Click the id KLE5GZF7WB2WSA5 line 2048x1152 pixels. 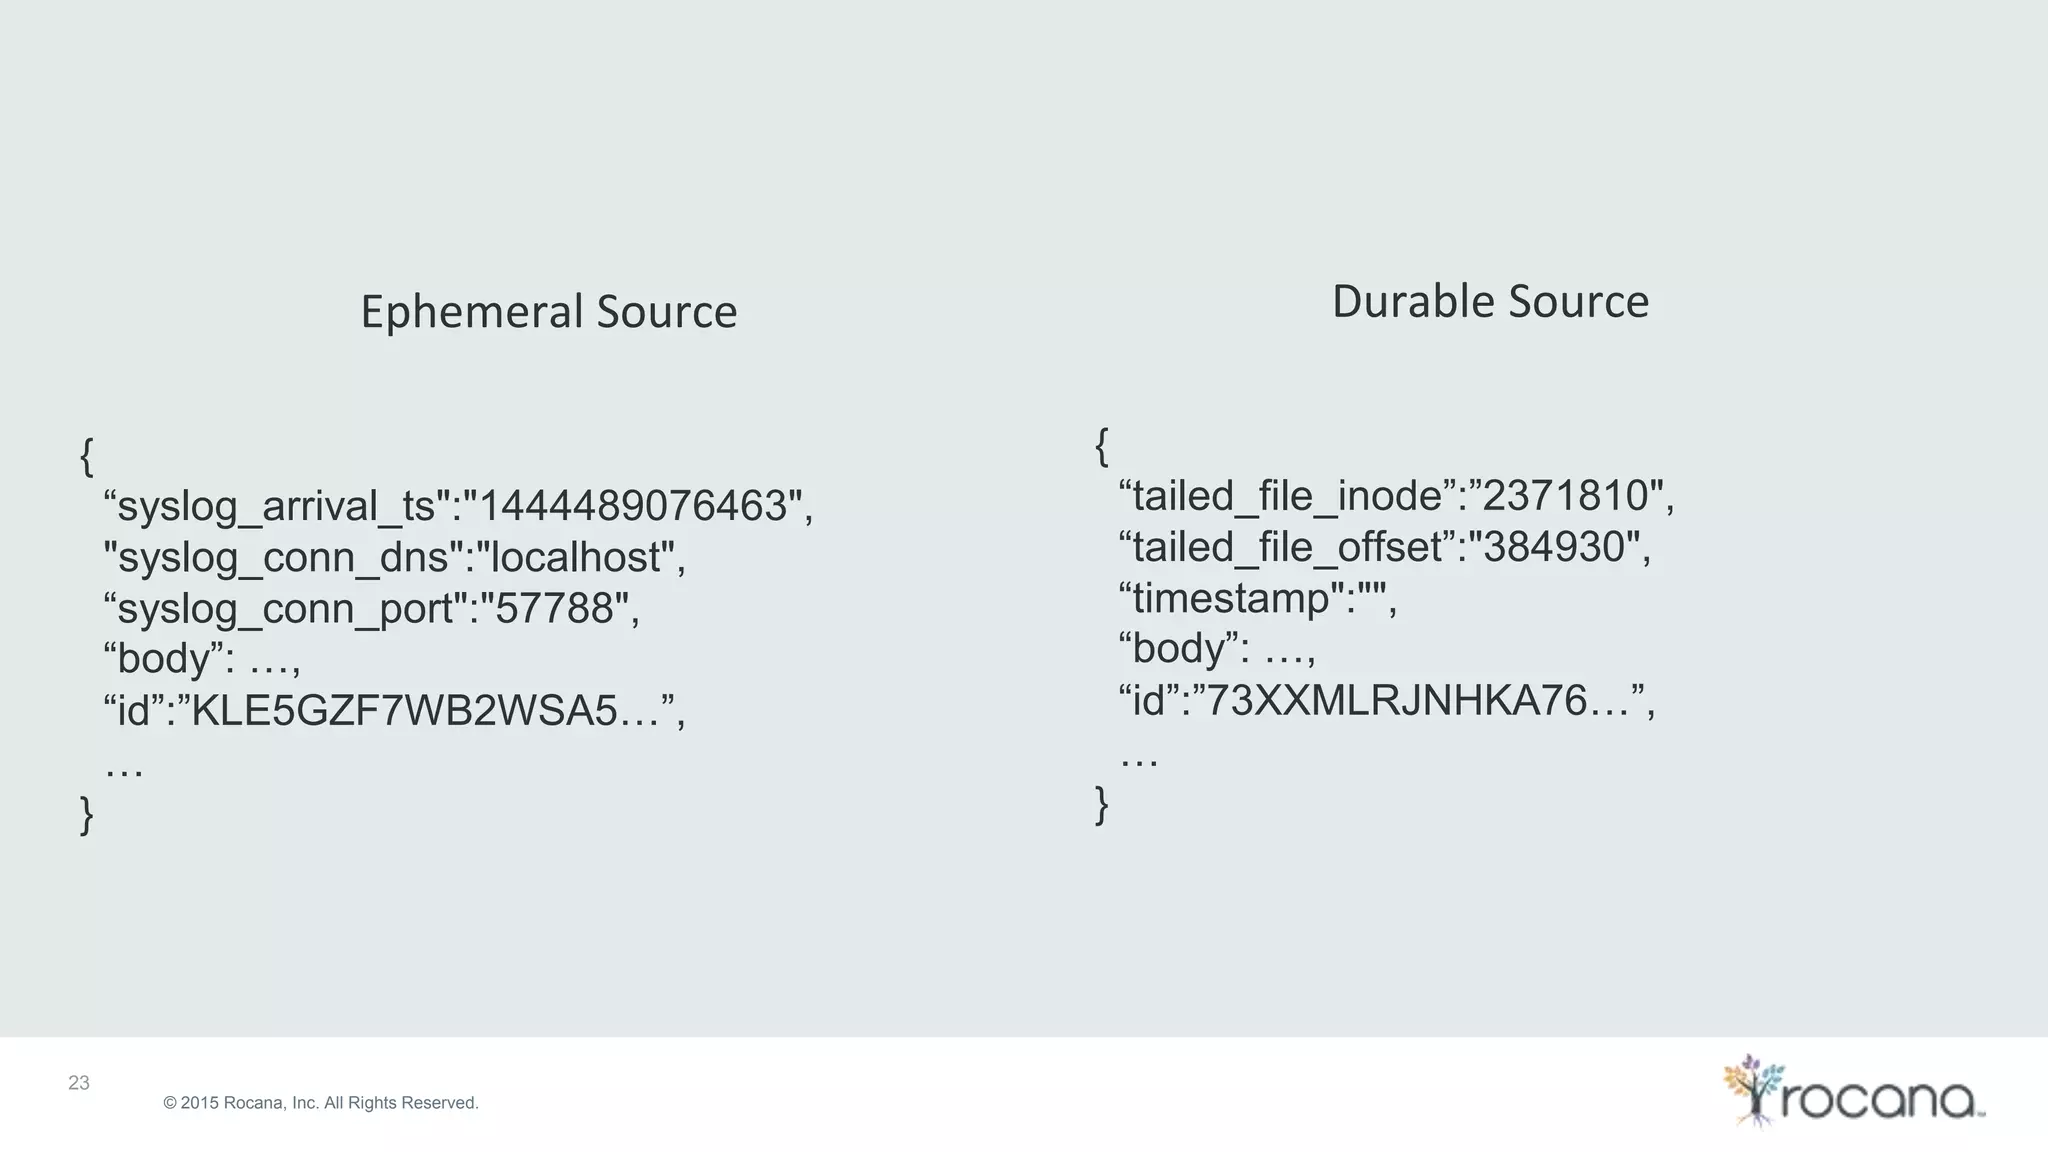(394, 710)
